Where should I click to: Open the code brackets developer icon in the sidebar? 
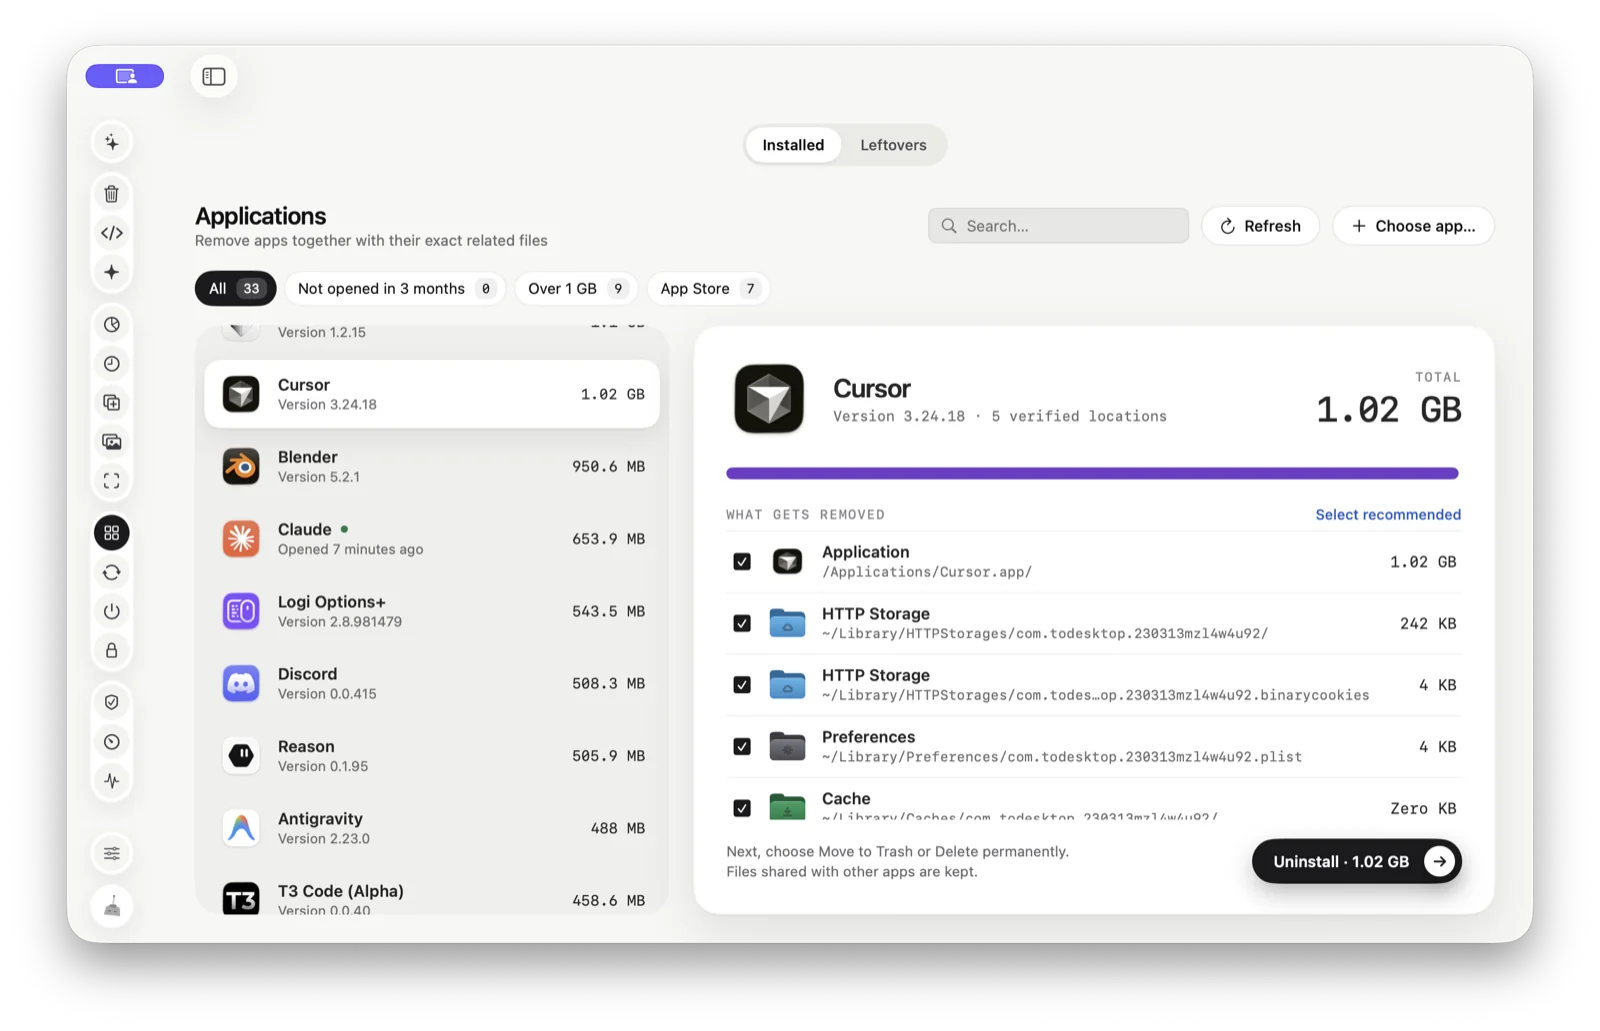tap(112, 233)
